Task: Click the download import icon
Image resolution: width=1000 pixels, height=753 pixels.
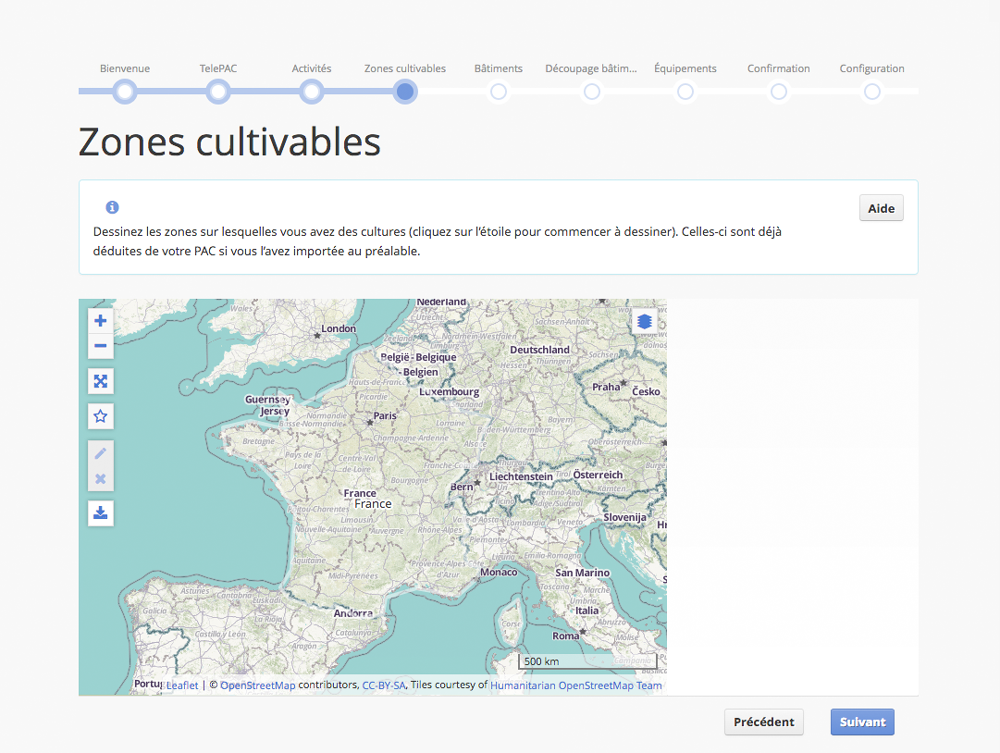Action: [100, 513]
